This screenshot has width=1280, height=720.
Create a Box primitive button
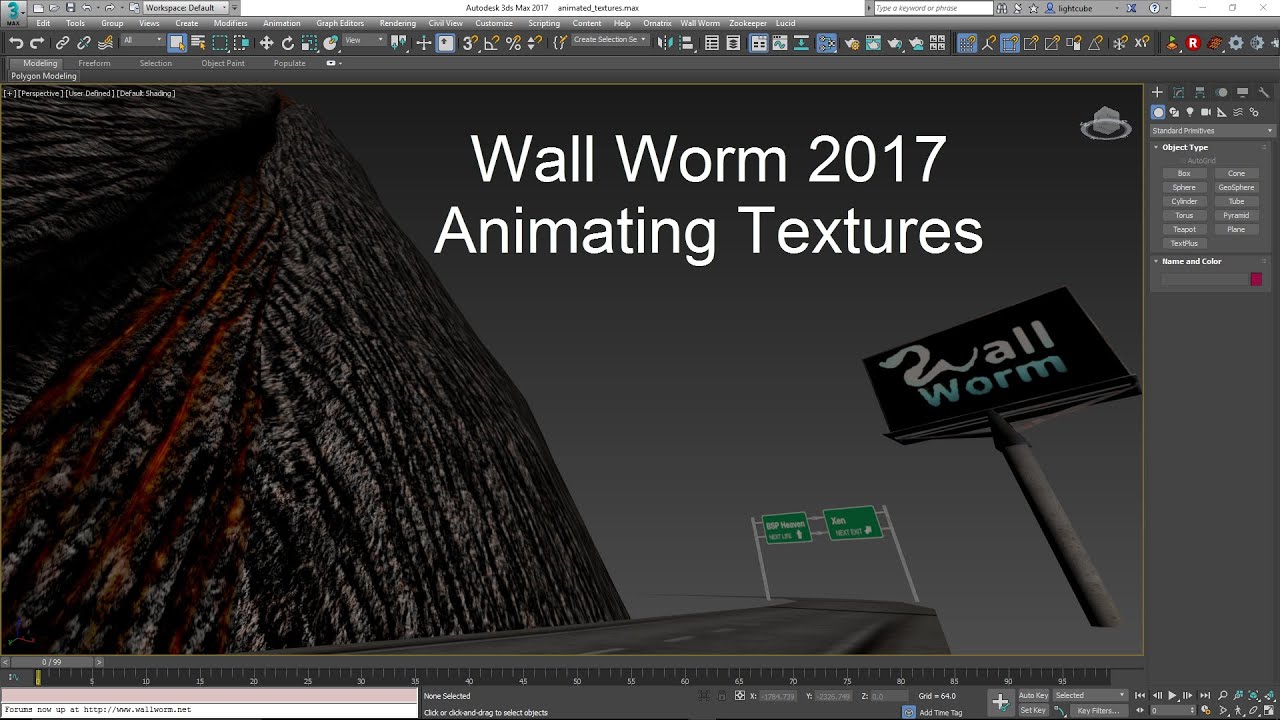(x=1184, y=173)
